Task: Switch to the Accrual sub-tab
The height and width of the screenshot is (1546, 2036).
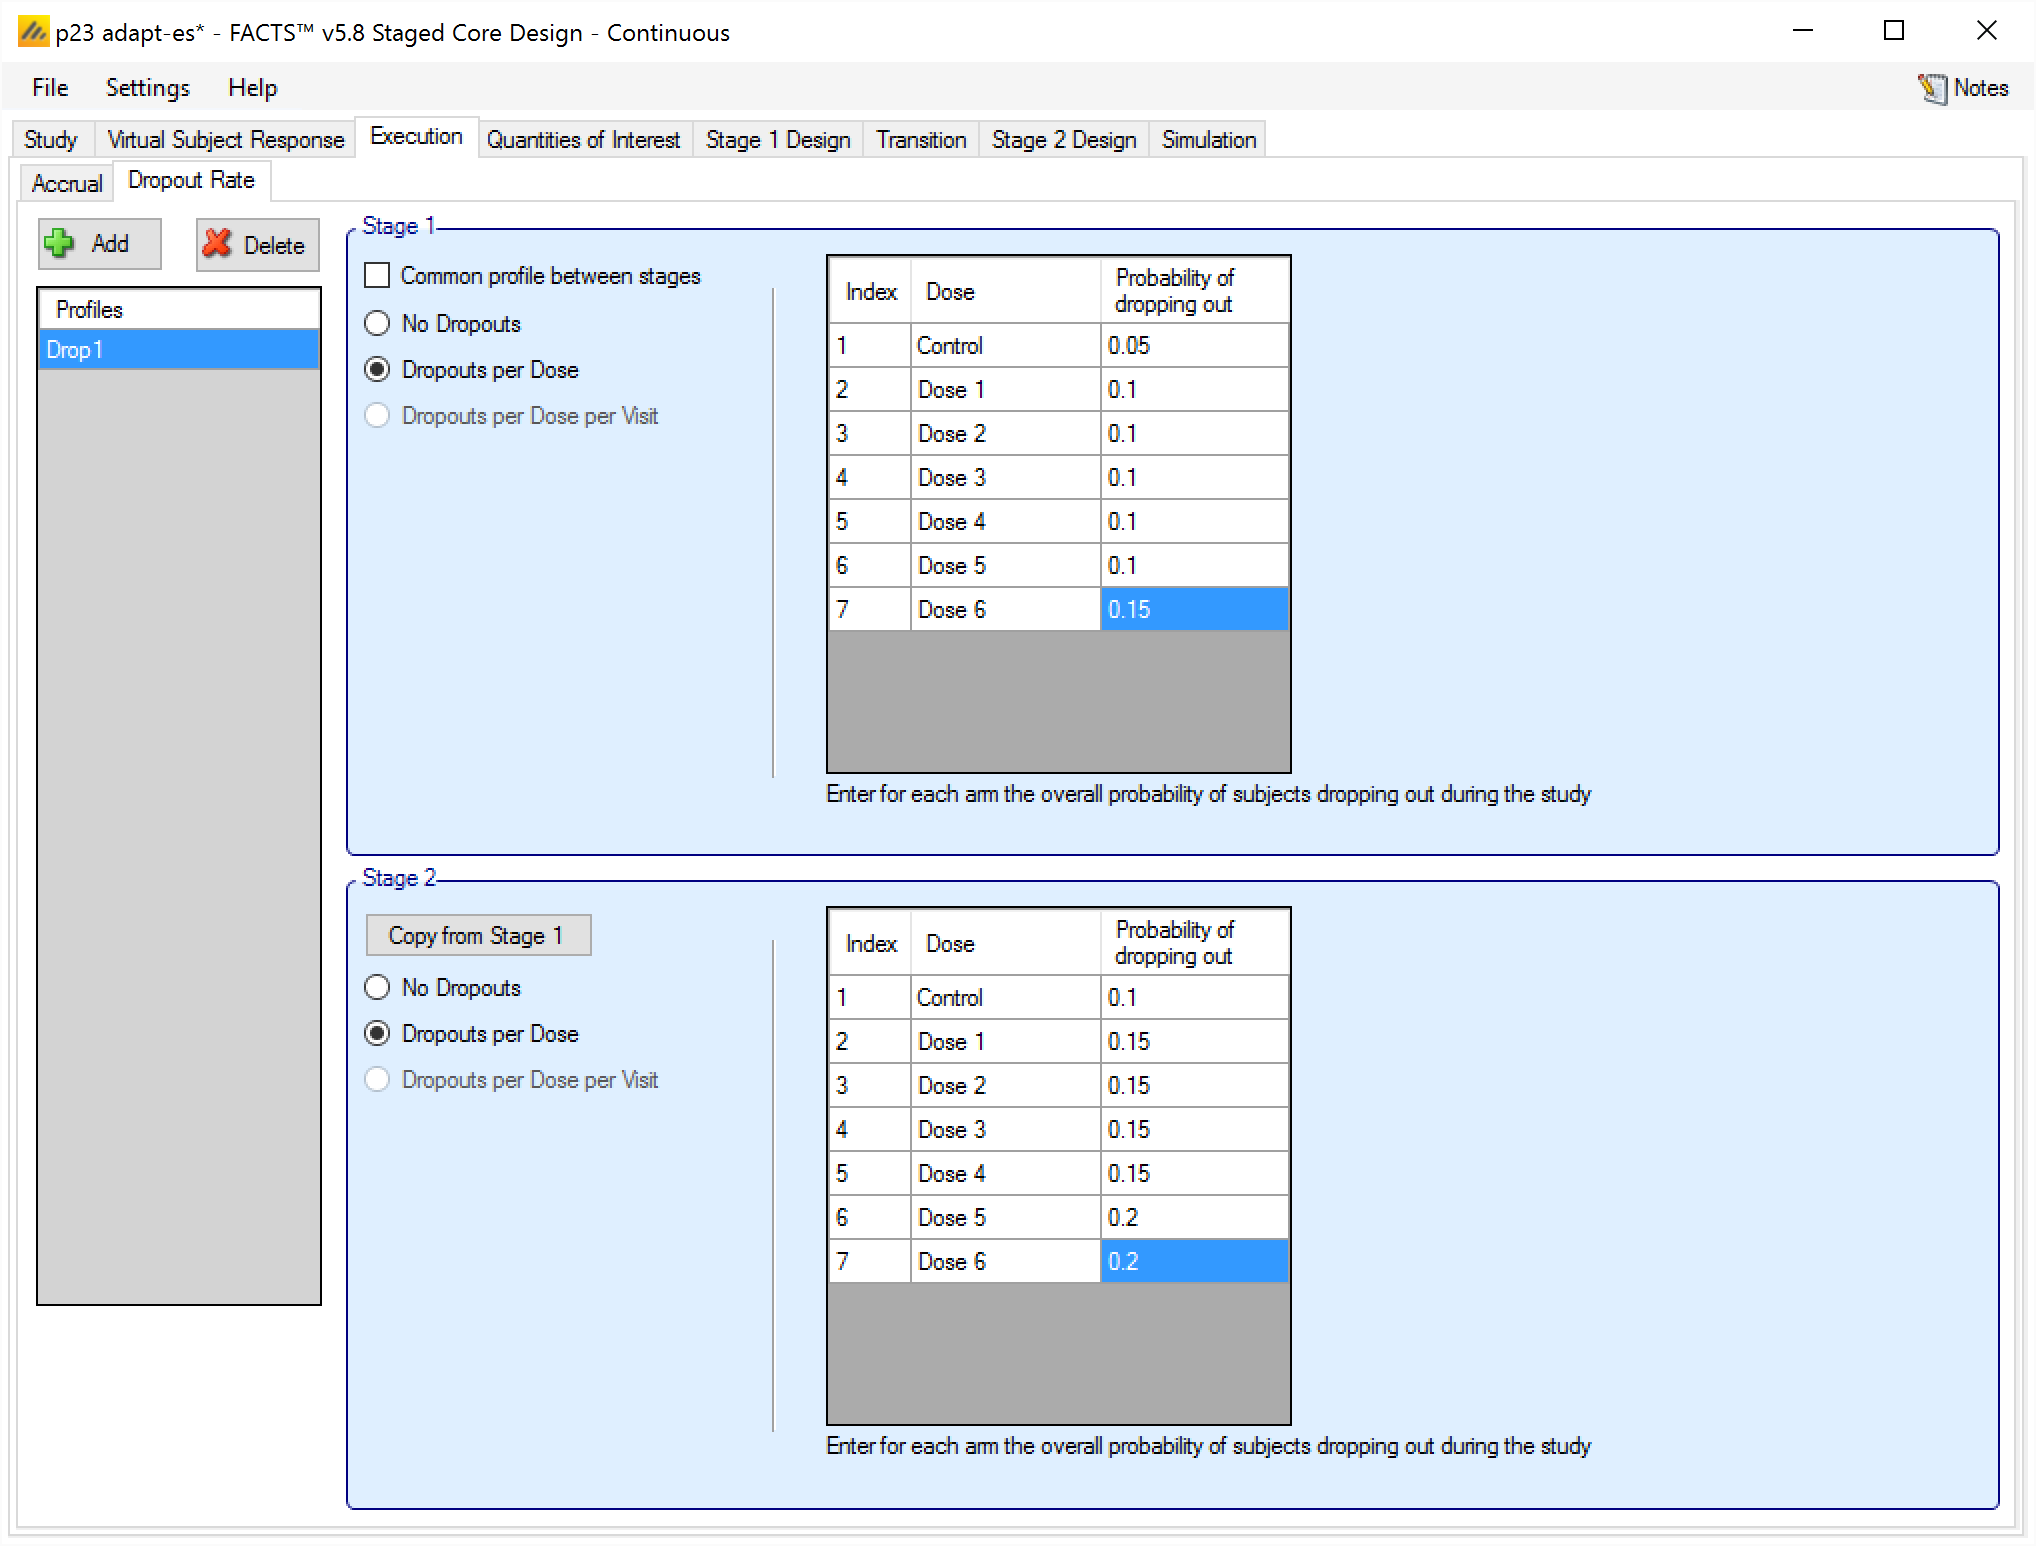Action: 67,183
